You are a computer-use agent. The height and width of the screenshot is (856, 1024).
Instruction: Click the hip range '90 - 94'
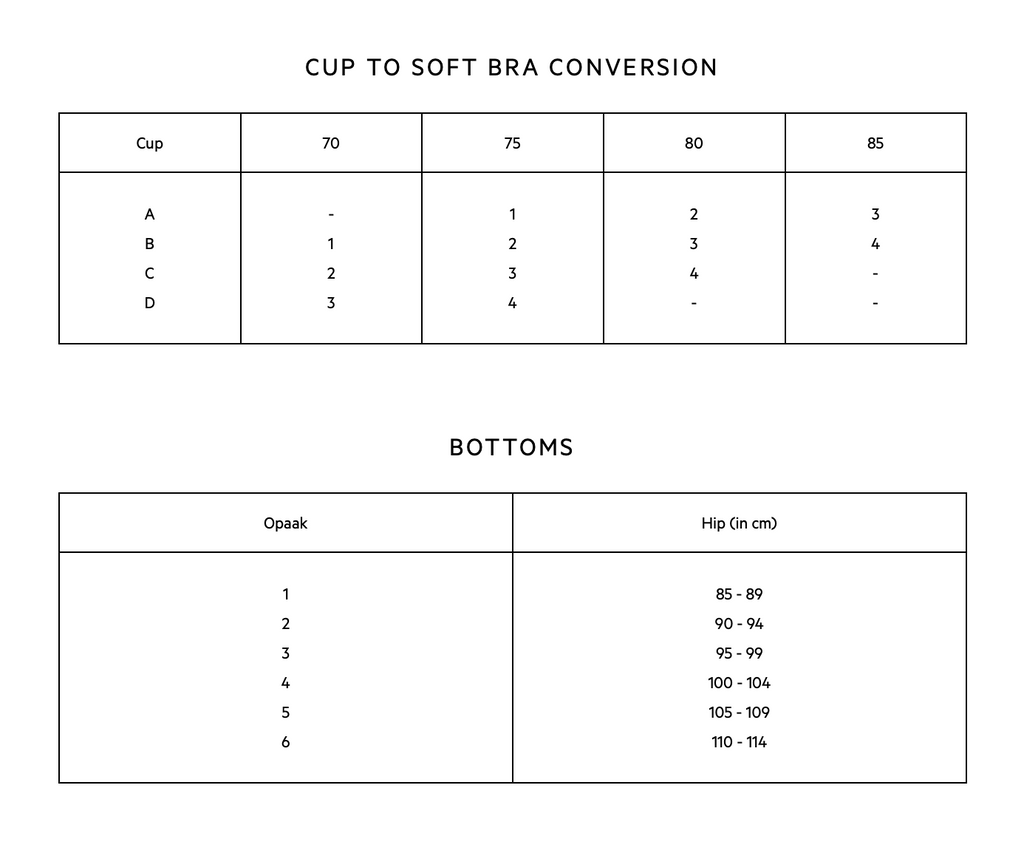click(x=739, y=624)
